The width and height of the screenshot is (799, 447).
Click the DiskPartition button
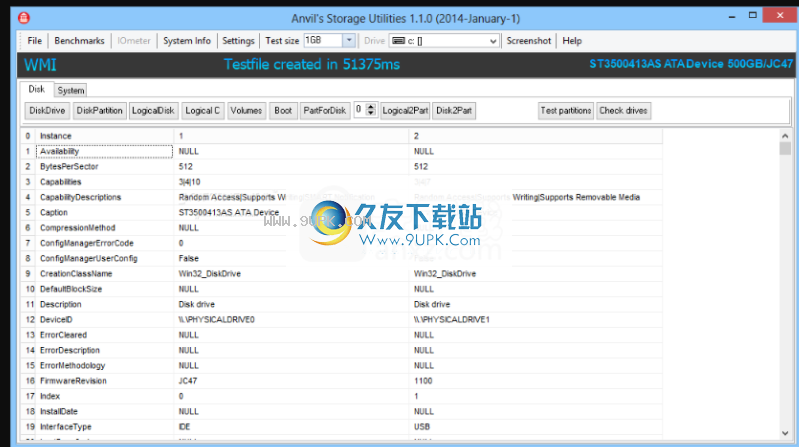pyautogui.click(x=99, y=111)
